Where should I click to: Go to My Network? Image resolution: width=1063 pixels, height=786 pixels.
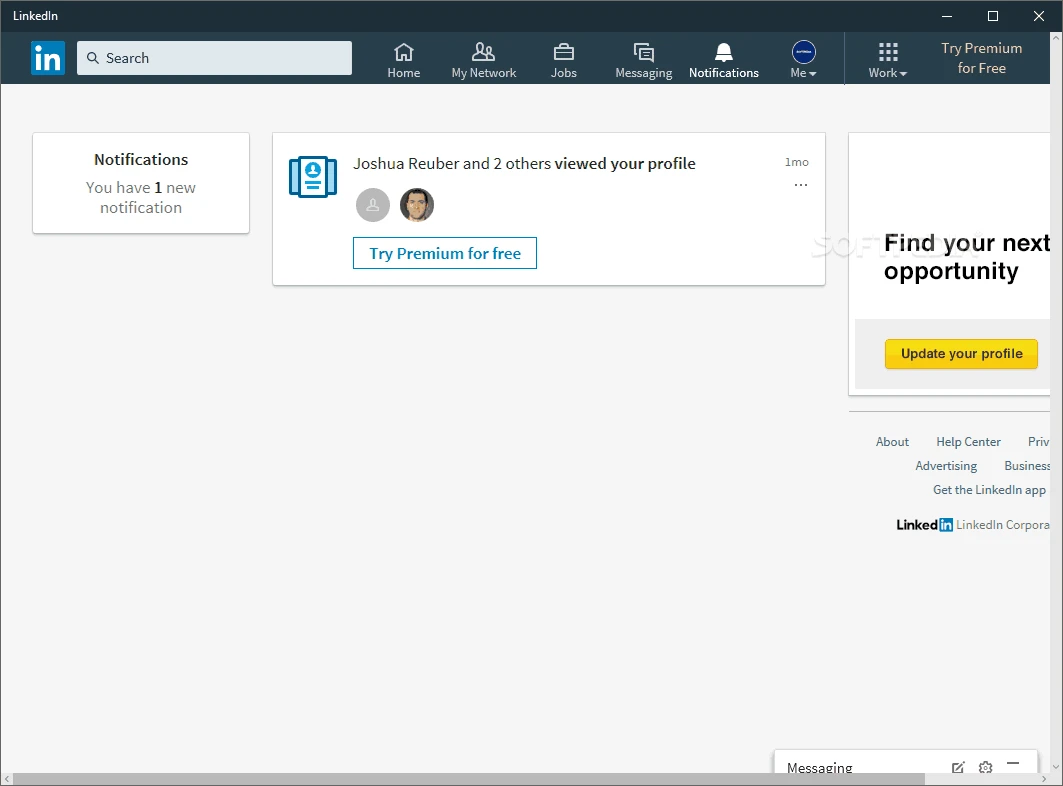coord(483,60)
